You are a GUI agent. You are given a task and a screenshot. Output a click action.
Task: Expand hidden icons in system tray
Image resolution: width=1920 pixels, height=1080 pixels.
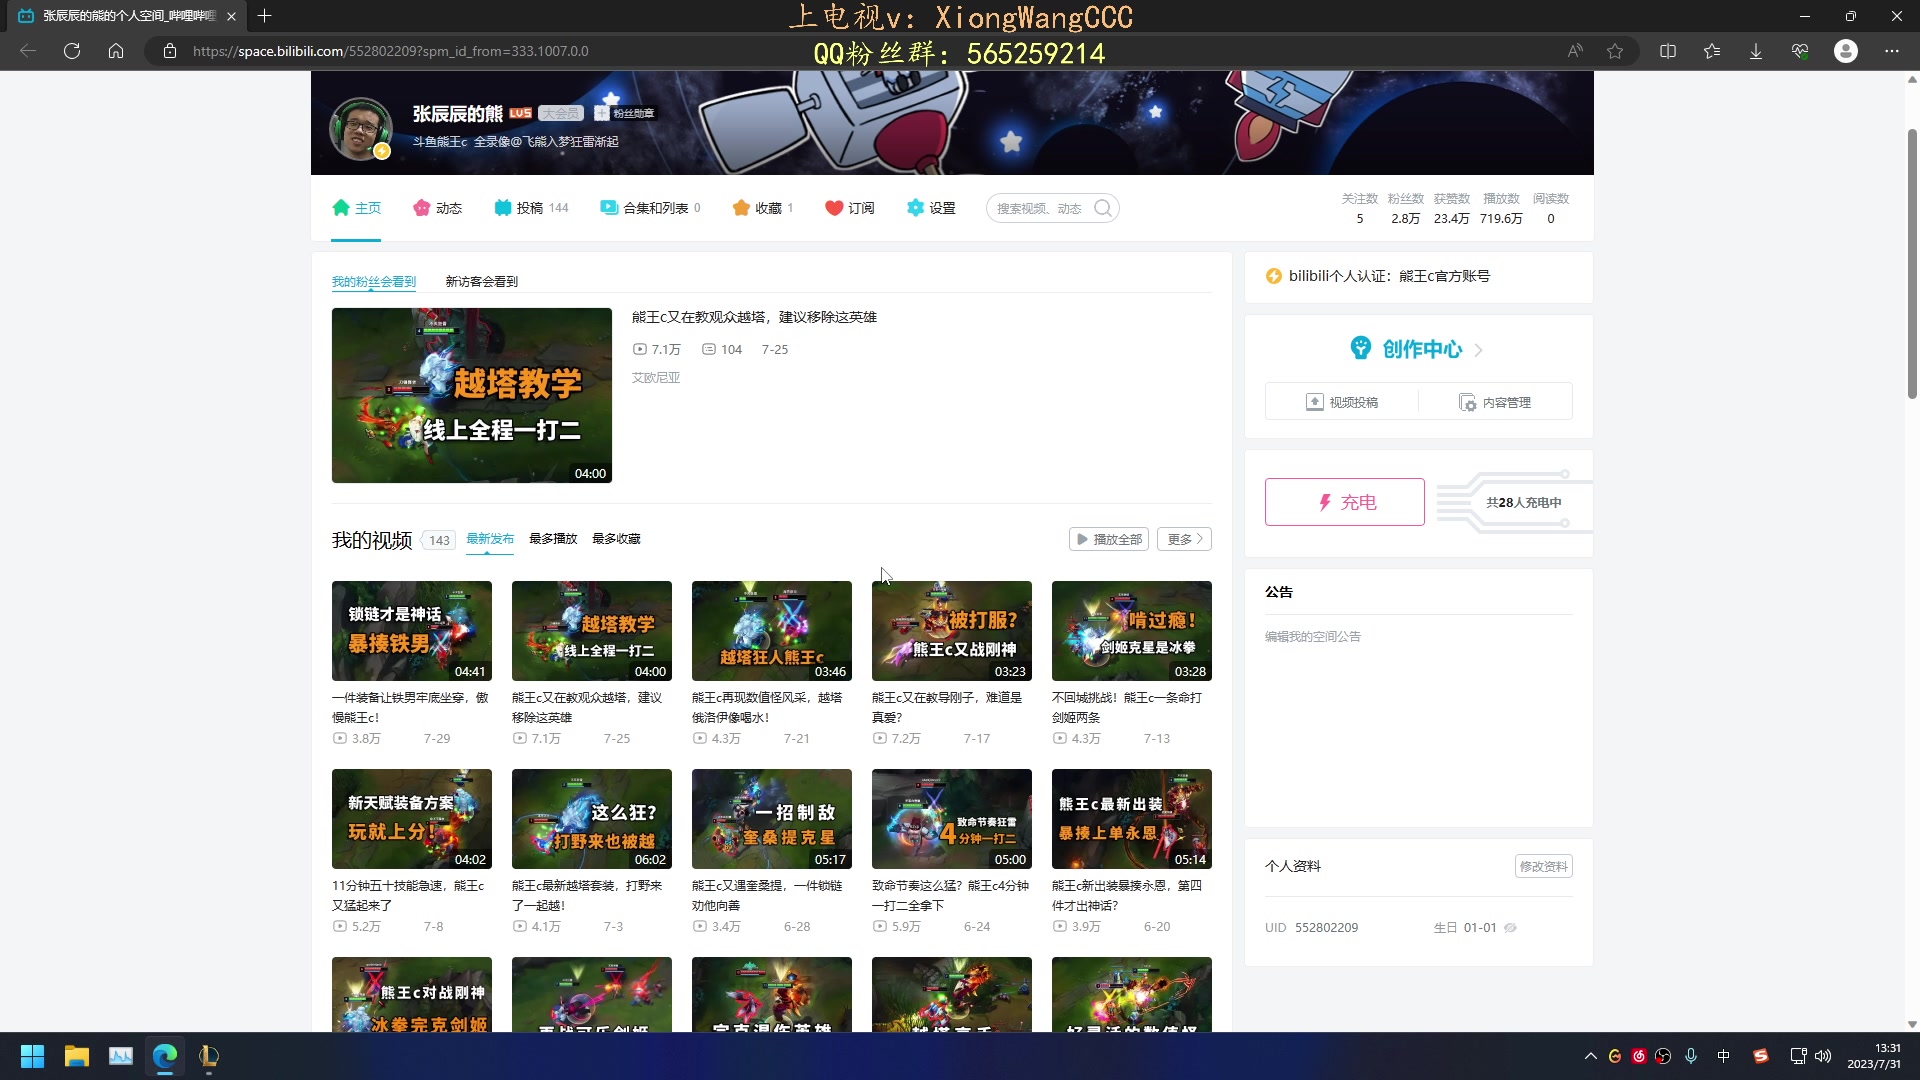click(x=1589, y=1055)
